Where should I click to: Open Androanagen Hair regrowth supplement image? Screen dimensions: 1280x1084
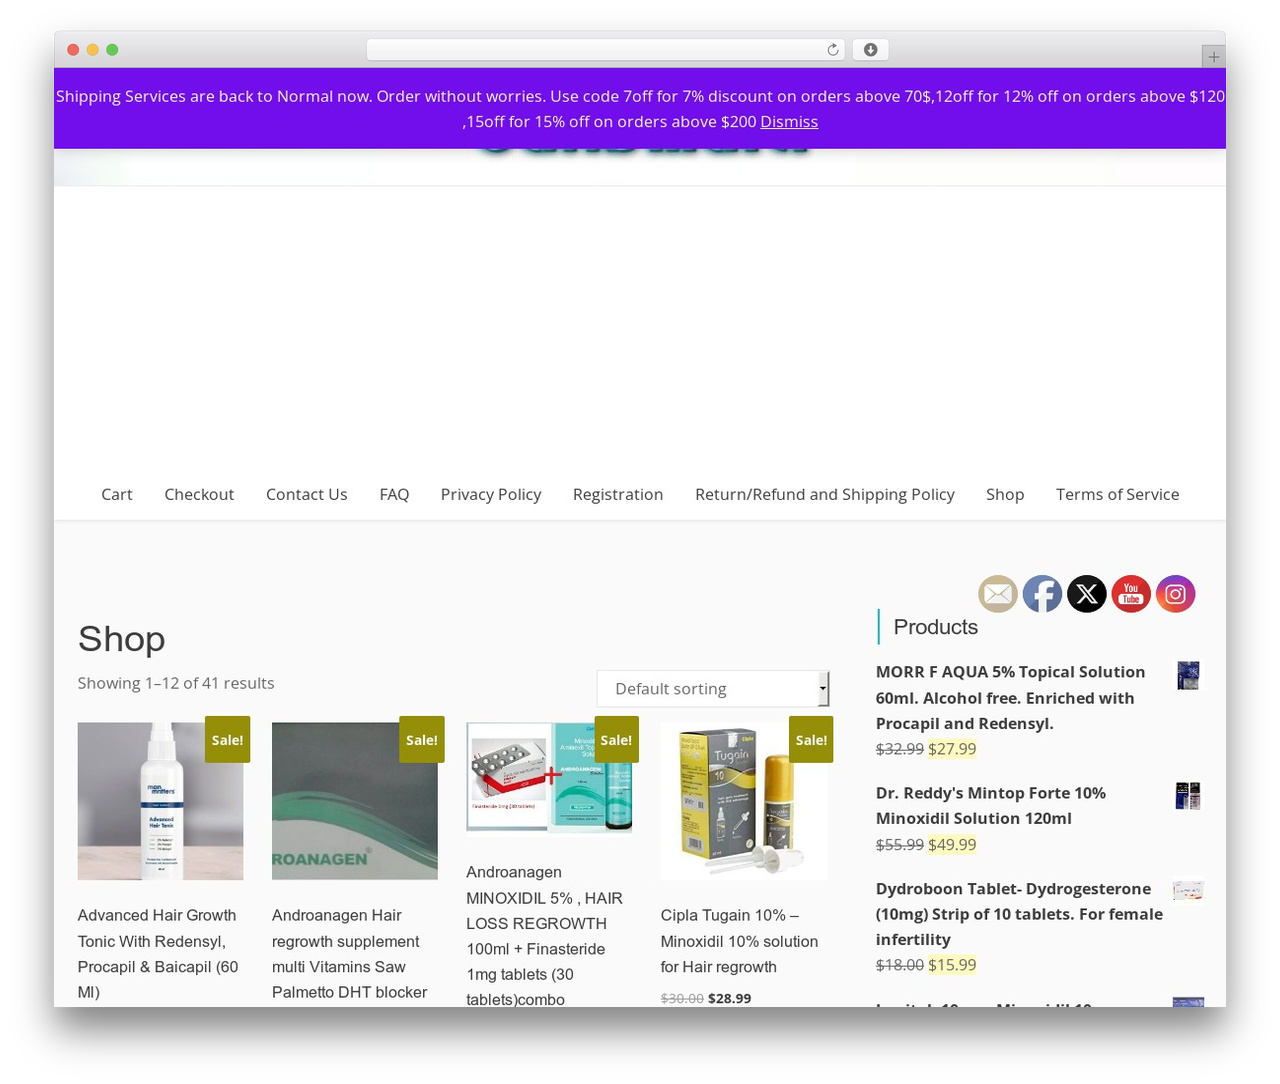tap(355, 801)
